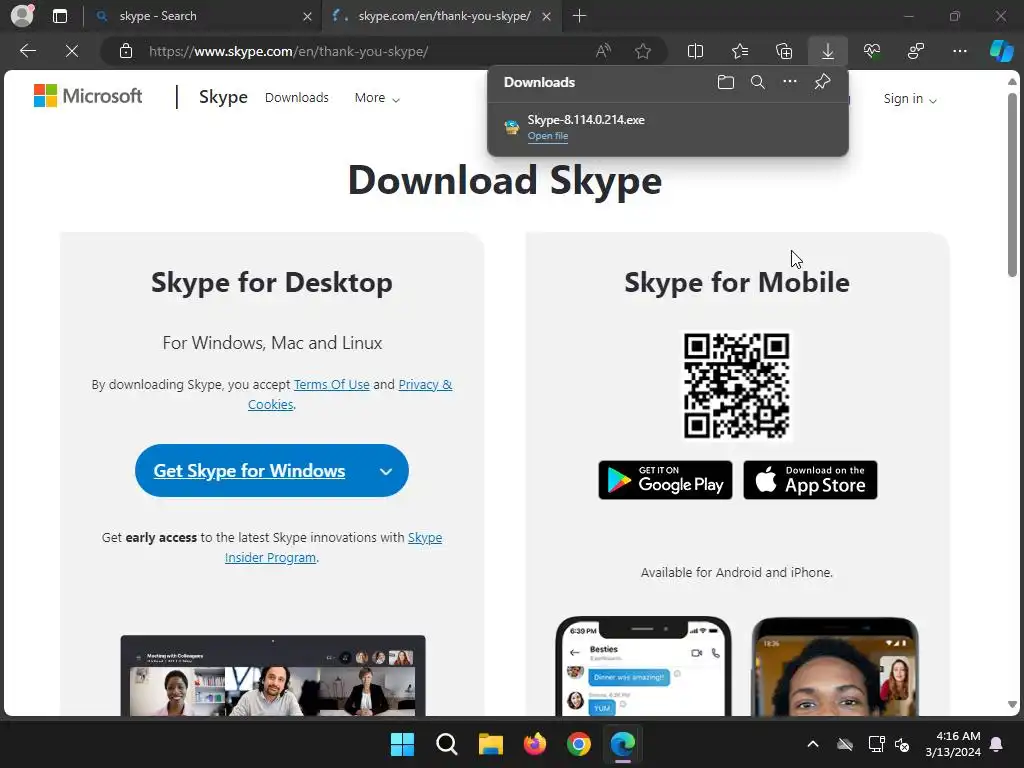Image resolution: width=1024 pixels, height=768 pixels.
Task: Launch Chrome from the taskbar
Action: (x=579, y=744)
